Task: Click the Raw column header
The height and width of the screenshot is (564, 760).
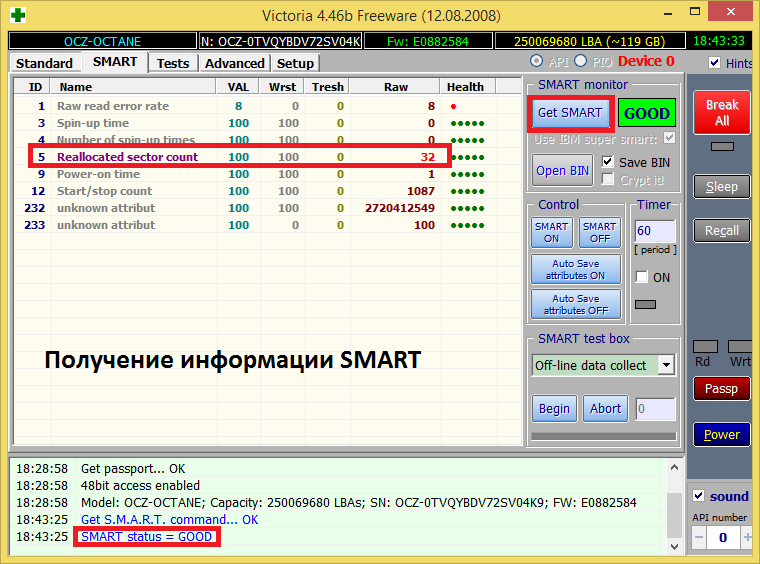Action: pos(396,87)
